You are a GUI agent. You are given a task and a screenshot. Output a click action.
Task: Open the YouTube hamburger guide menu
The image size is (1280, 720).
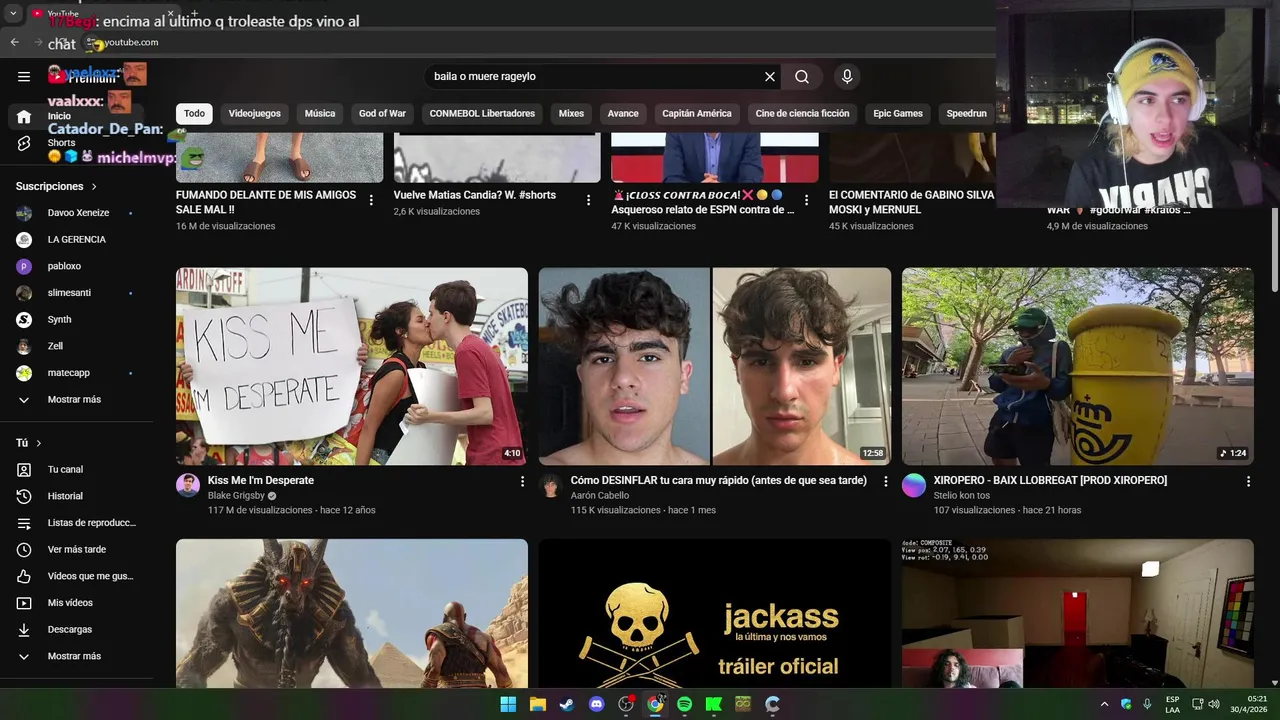tap(24, 76)
